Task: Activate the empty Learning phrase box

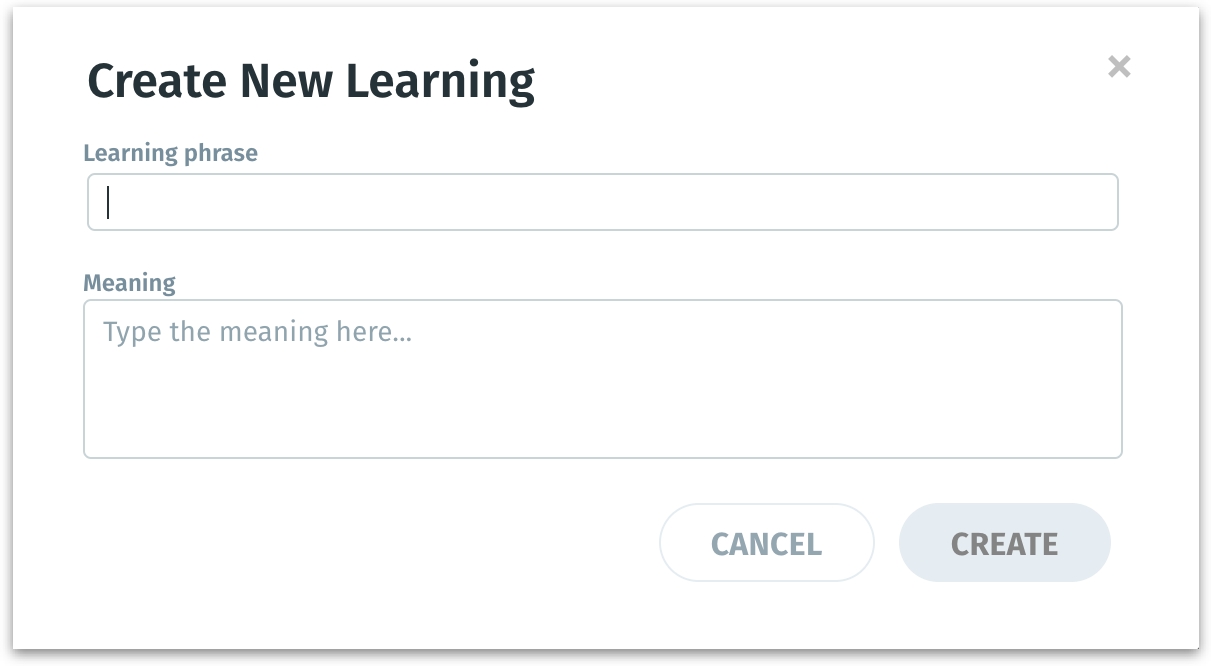Action: pos(602,202)
